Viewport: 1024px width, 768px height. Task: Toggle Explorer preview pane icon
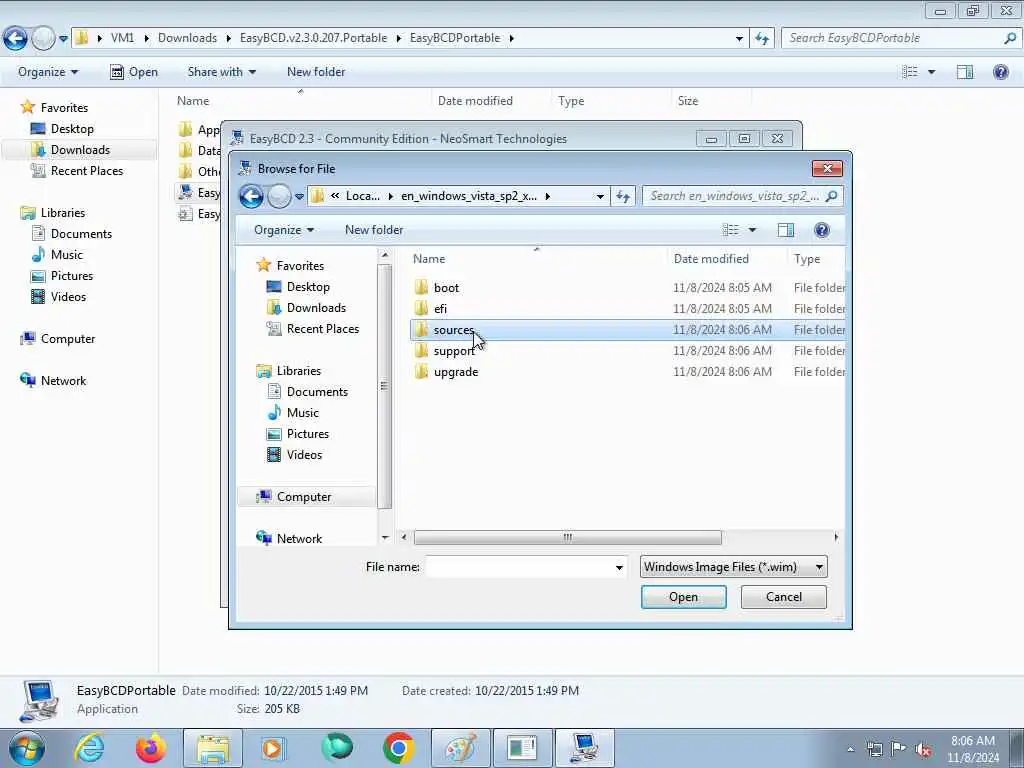pyautogui.click(x=965, y=72)
